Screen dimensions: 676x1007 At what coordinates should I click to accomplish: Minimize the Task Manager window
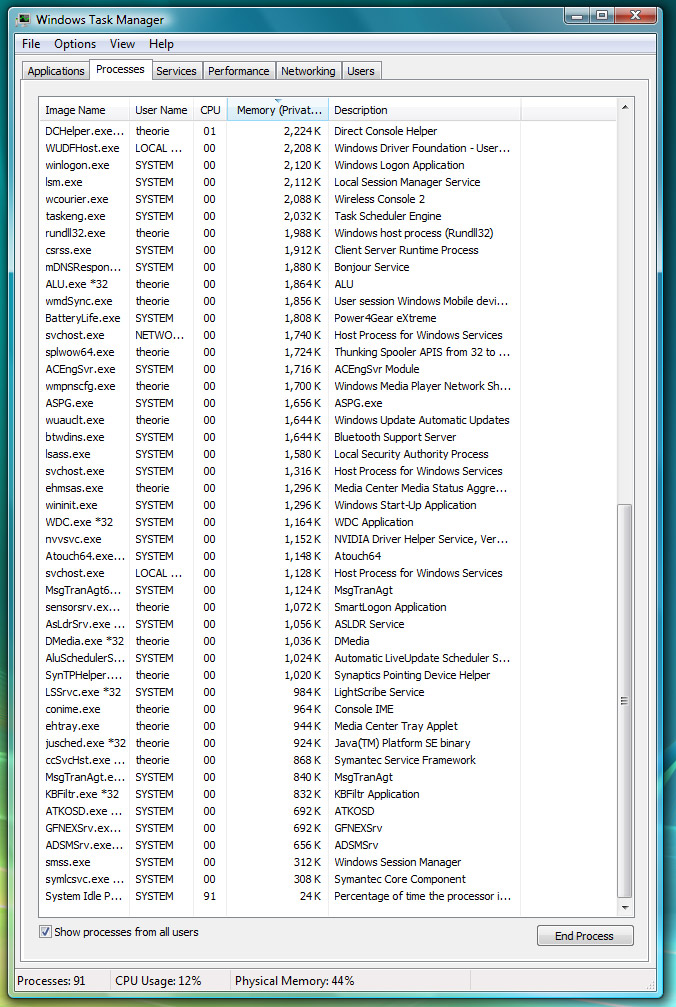tap(577, 15)
